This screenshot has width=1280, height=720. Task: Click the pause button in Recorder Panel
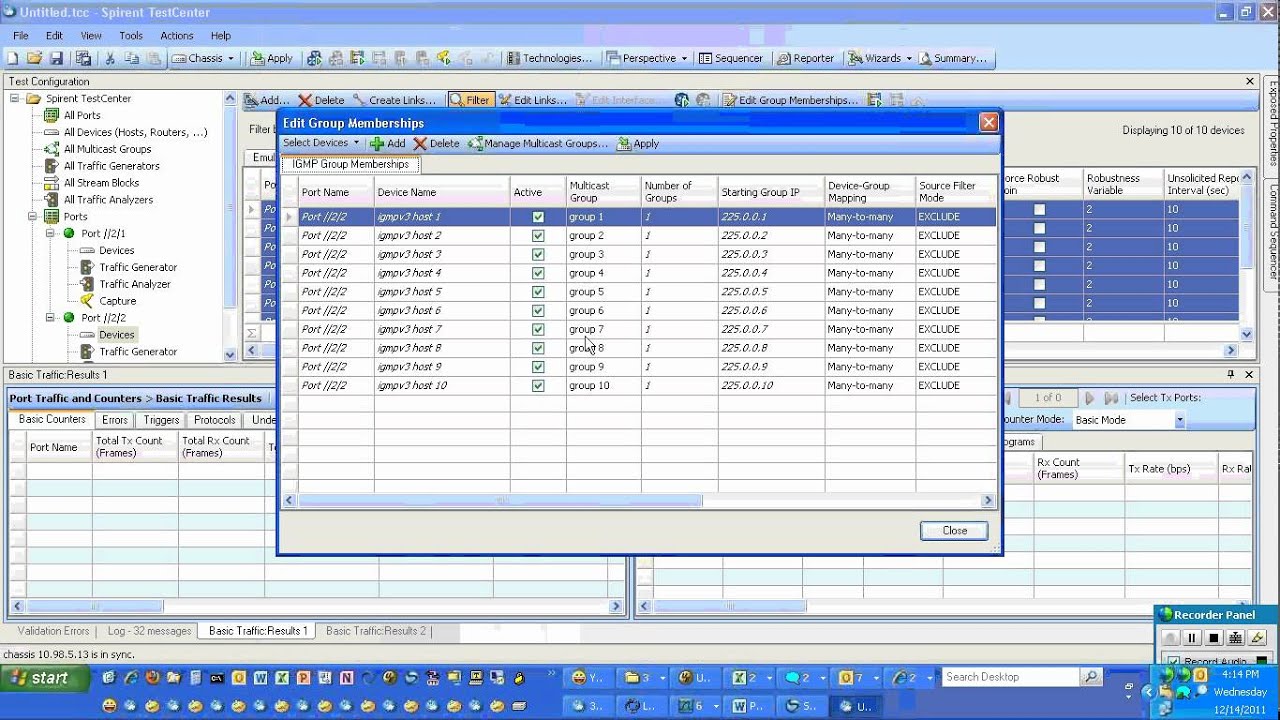[x=1191, y=638]
